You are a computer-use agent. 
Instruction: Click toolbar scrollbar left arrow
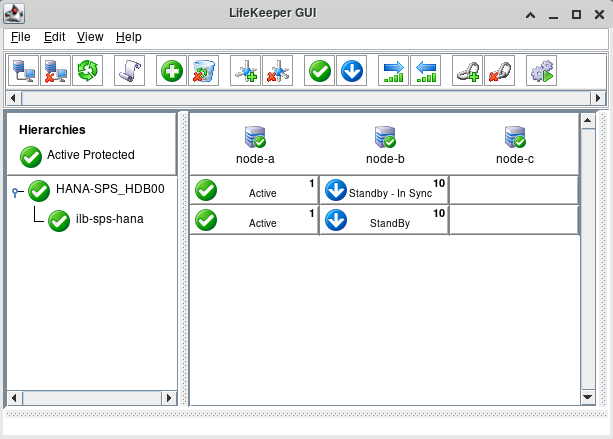(x=13, y=98)
